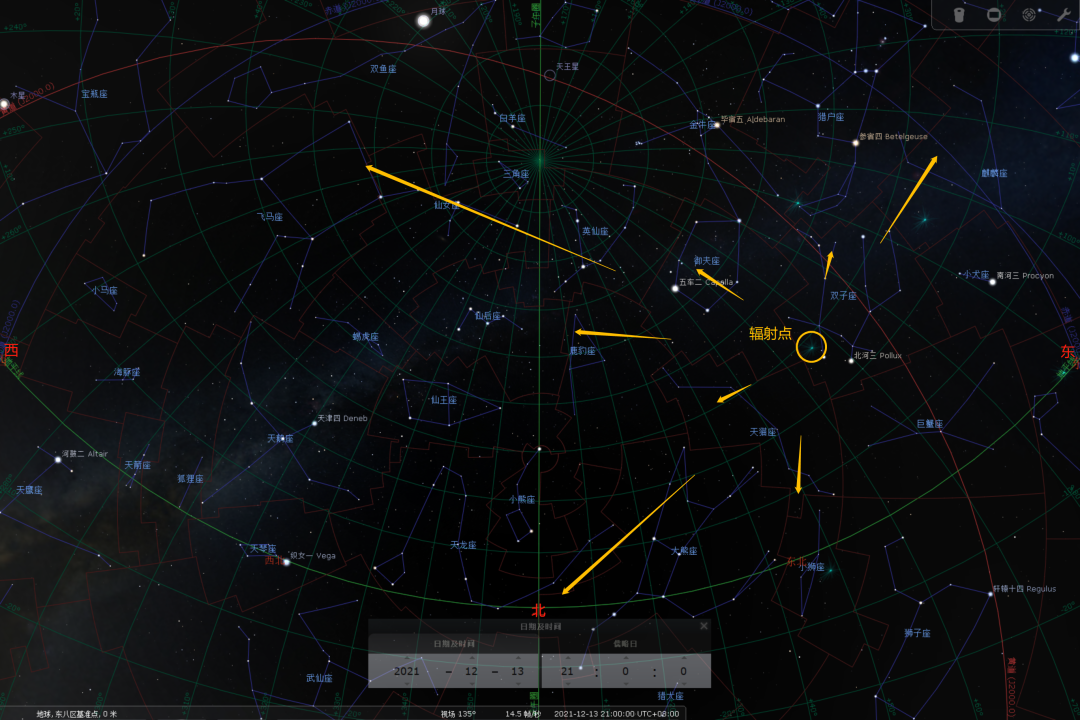Click the frame rate text 14.5 帧/秒
This screenshot has width=1080, height=720.
pos(523,714)
